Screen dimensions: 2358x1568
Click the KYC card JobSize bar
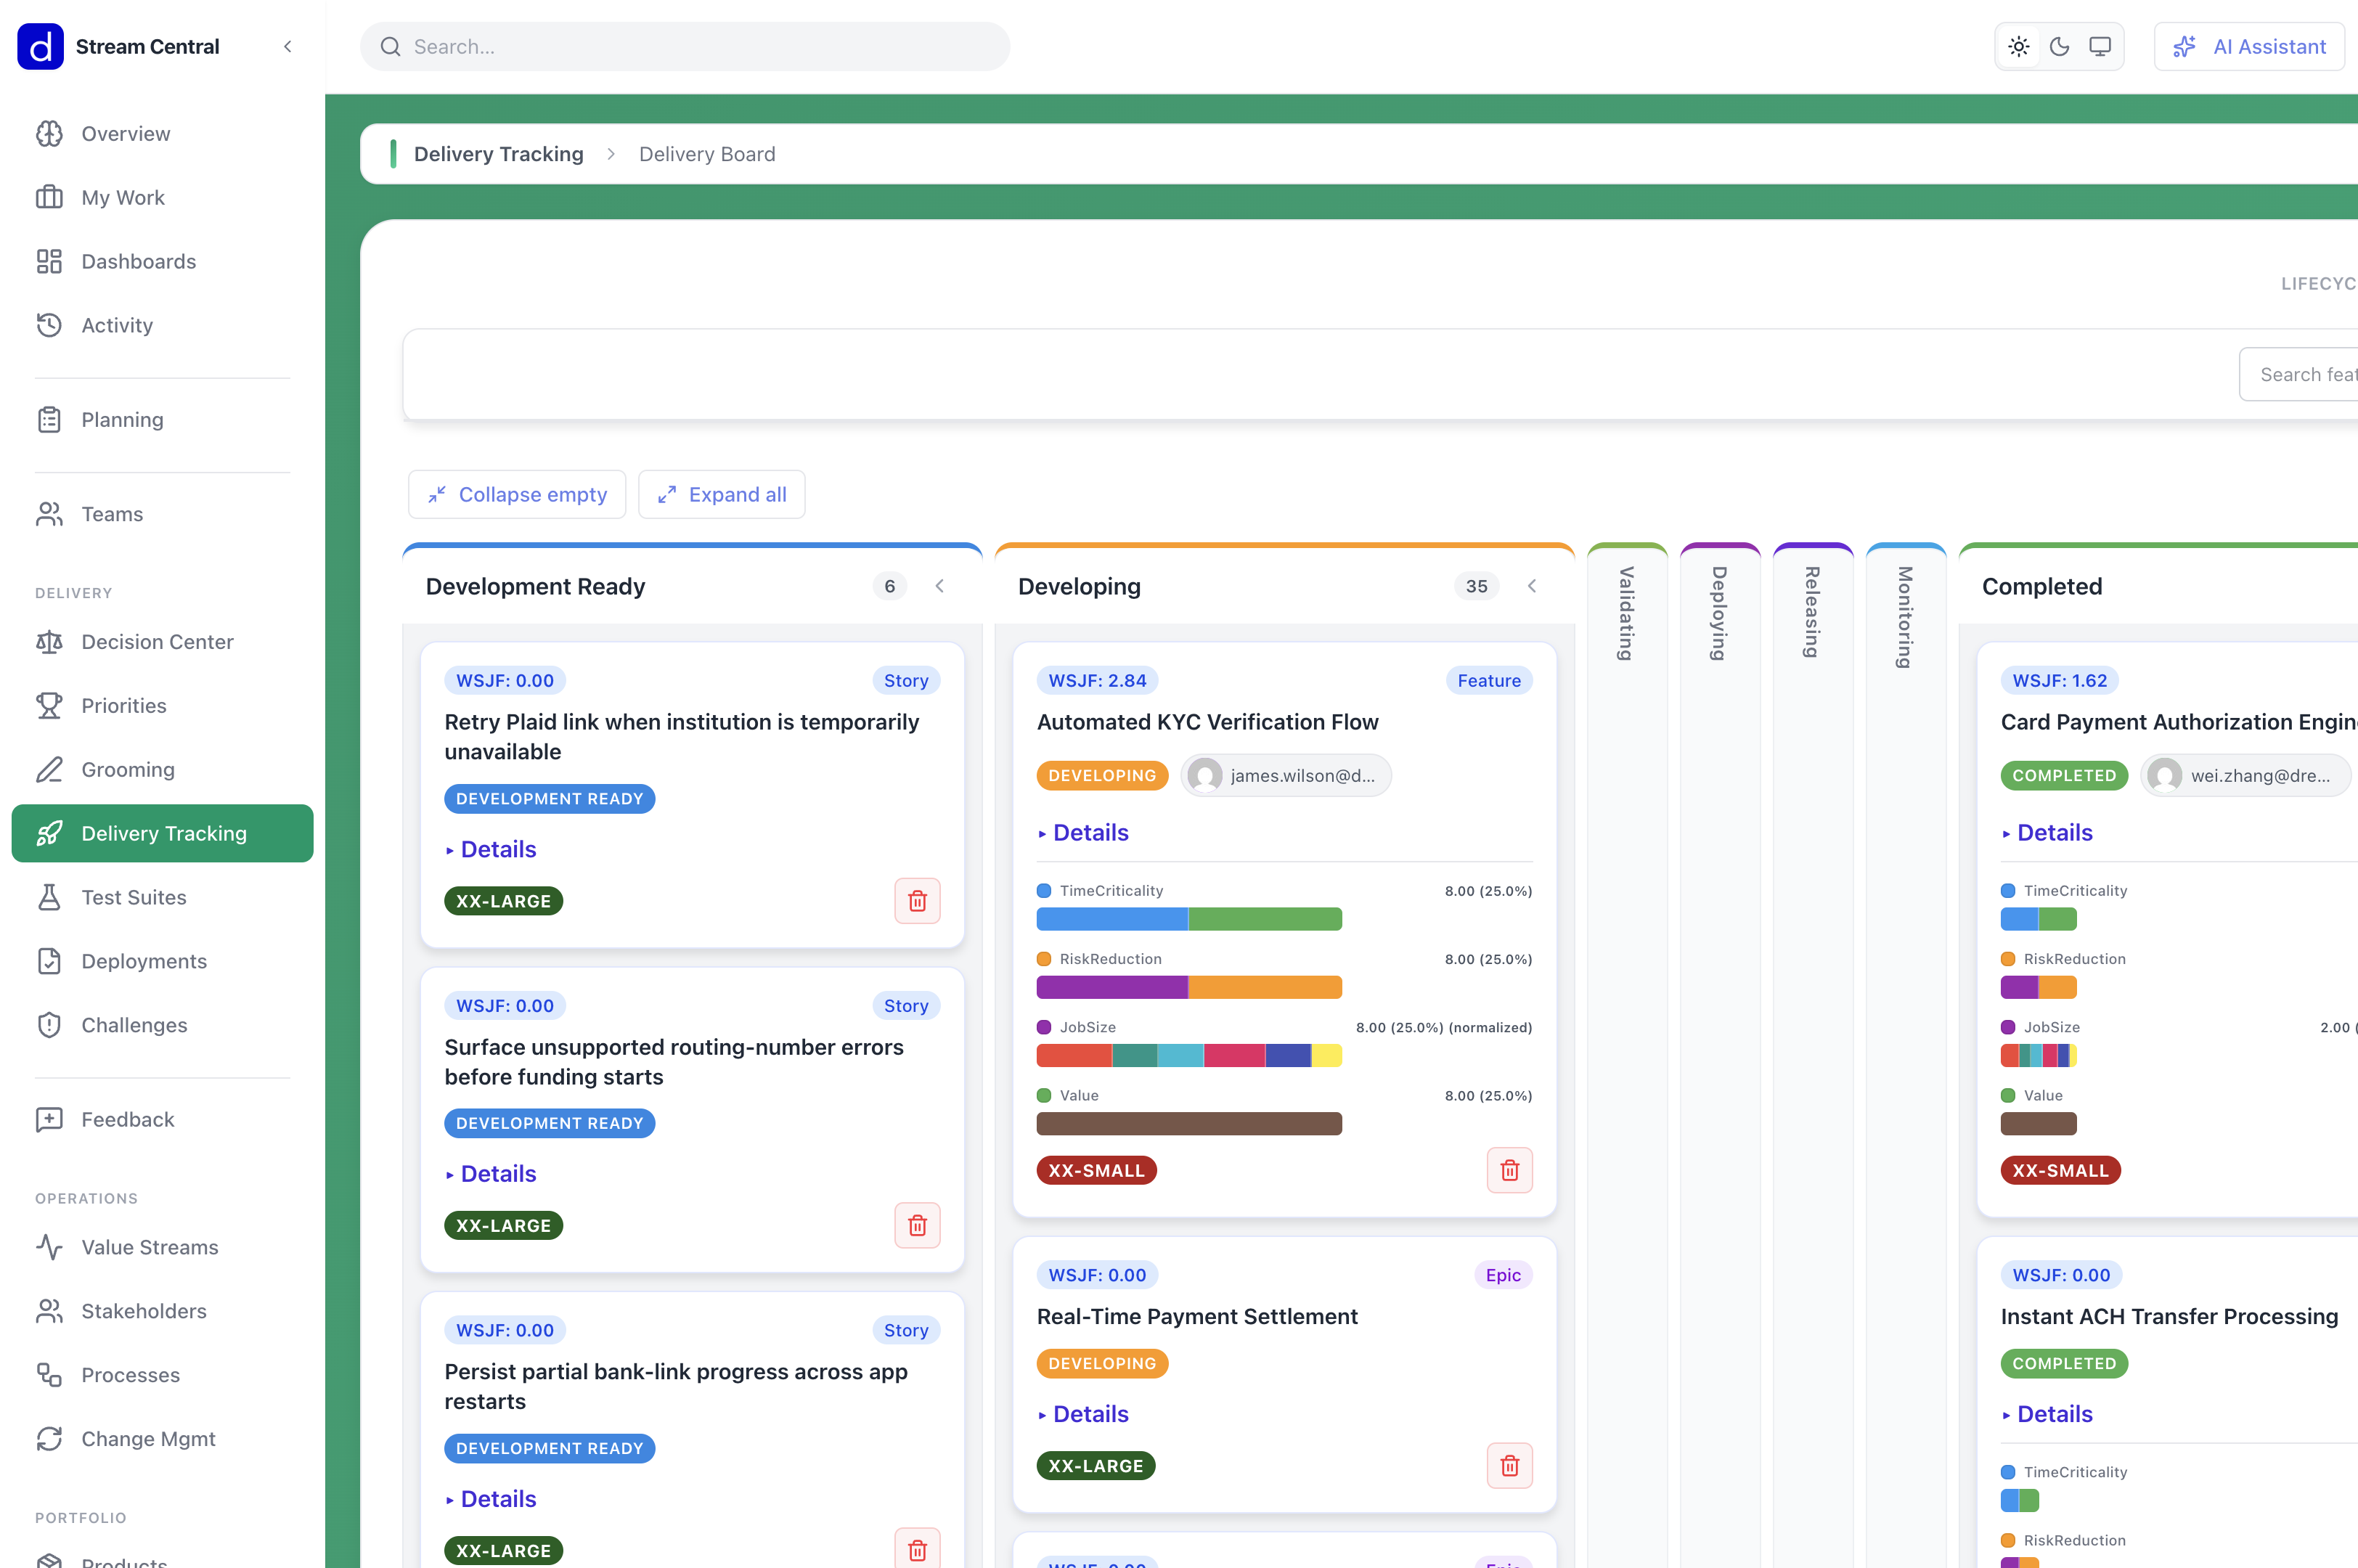click(1189, 1056)
